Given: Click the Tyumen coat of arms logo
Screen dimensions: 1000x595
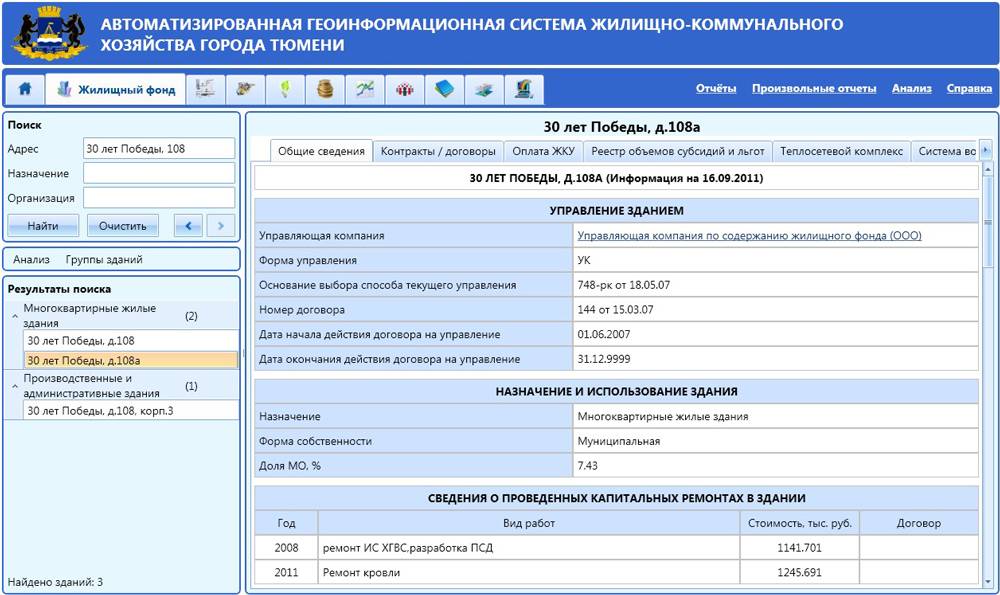Looking at the screenshot, I should [x=50, y=33].
